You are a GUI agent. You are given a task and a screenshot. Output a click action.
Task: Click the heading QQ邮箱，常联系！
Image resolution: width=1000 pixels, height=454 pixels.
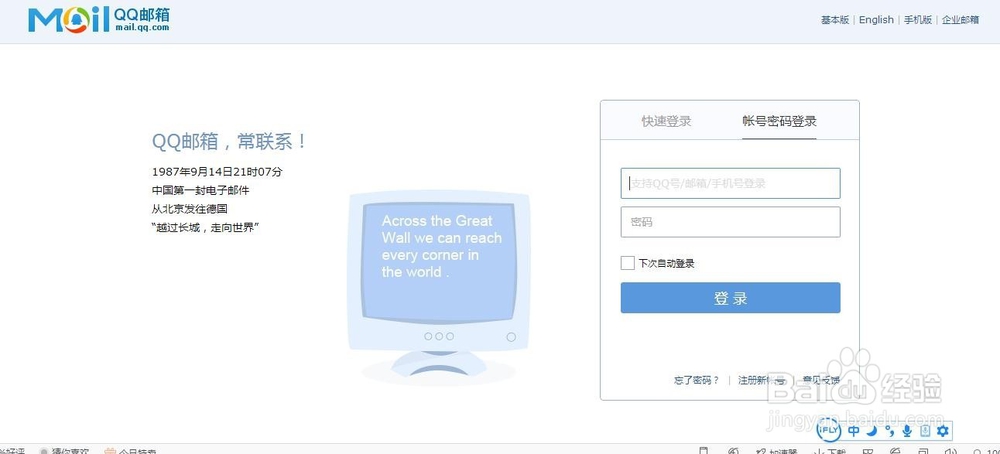tap(230, 142)
